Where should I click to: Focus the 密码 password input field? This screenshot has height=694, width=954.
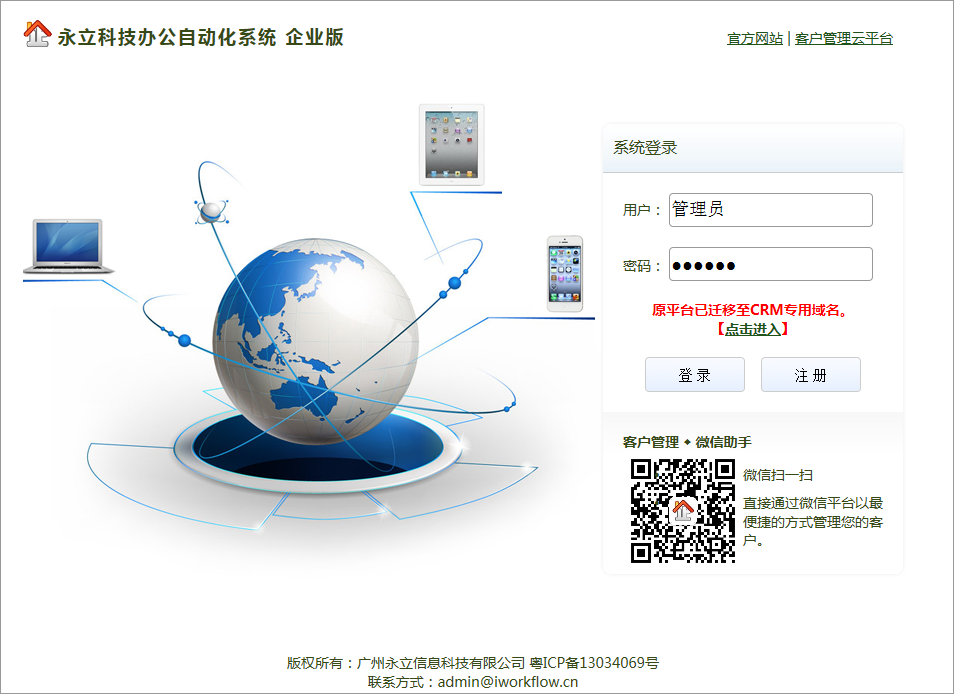(771, 264)
